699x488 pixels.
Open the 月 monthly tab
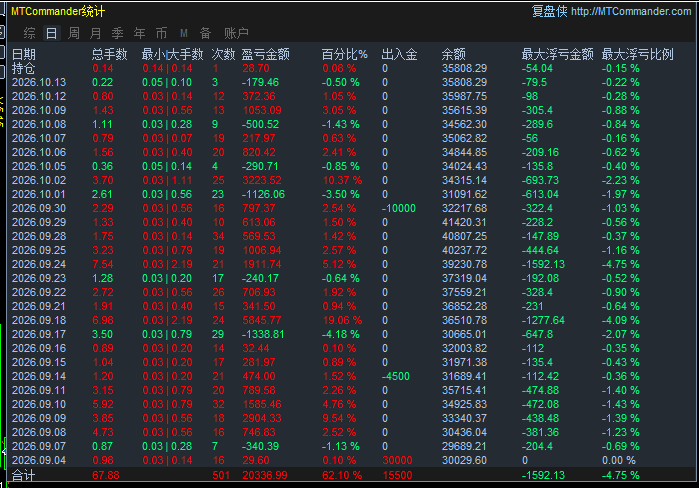coord(95,33)
